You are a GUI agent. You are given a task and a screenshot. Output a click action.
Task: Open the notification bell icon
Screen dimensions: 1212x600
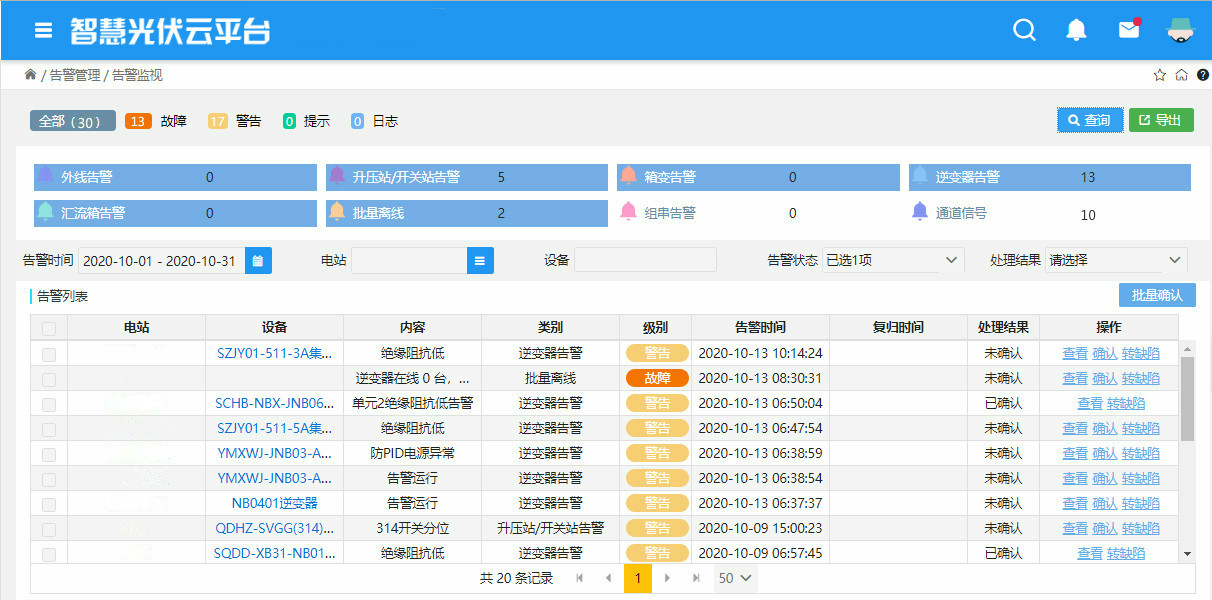(1076, 30)
